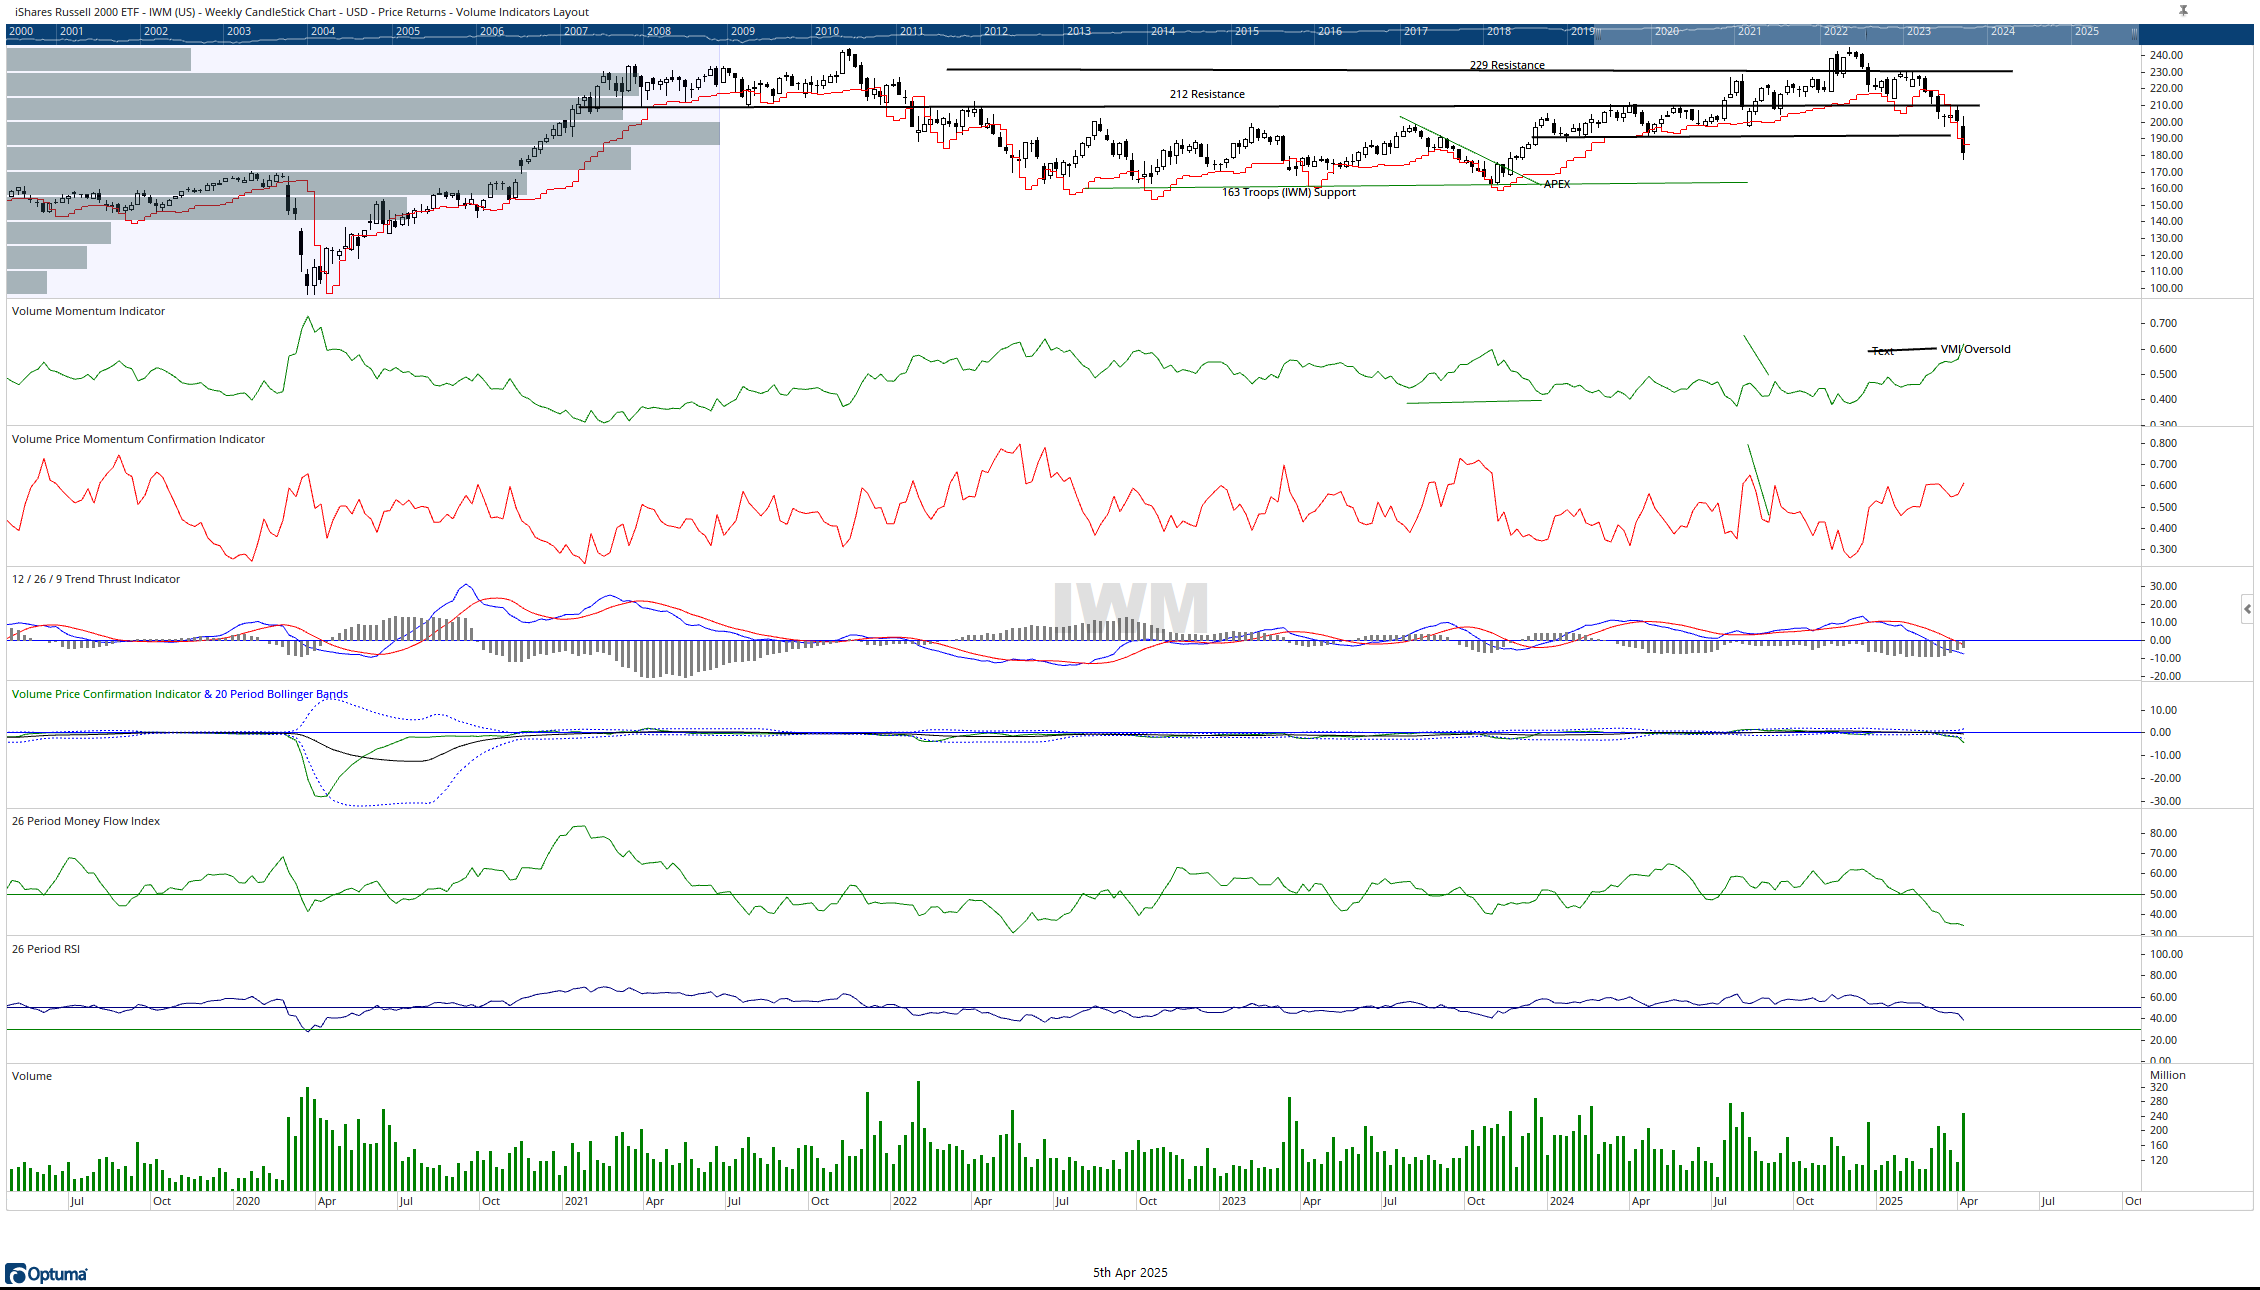Click 'Volume Price Momentum Confirmation Indicator' label
The height and width of the screenshot is (1290, 2260).
138,439
